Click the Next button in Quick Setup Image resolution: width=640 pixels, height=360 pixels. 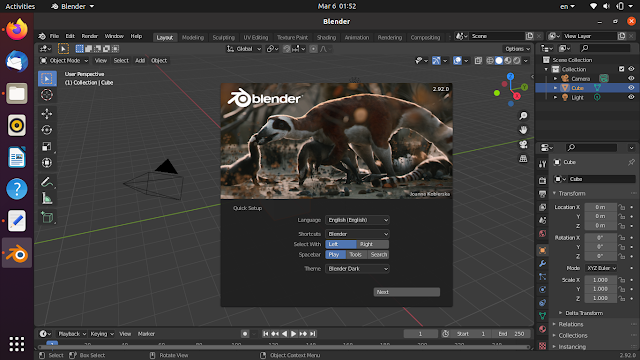(407, 292)
